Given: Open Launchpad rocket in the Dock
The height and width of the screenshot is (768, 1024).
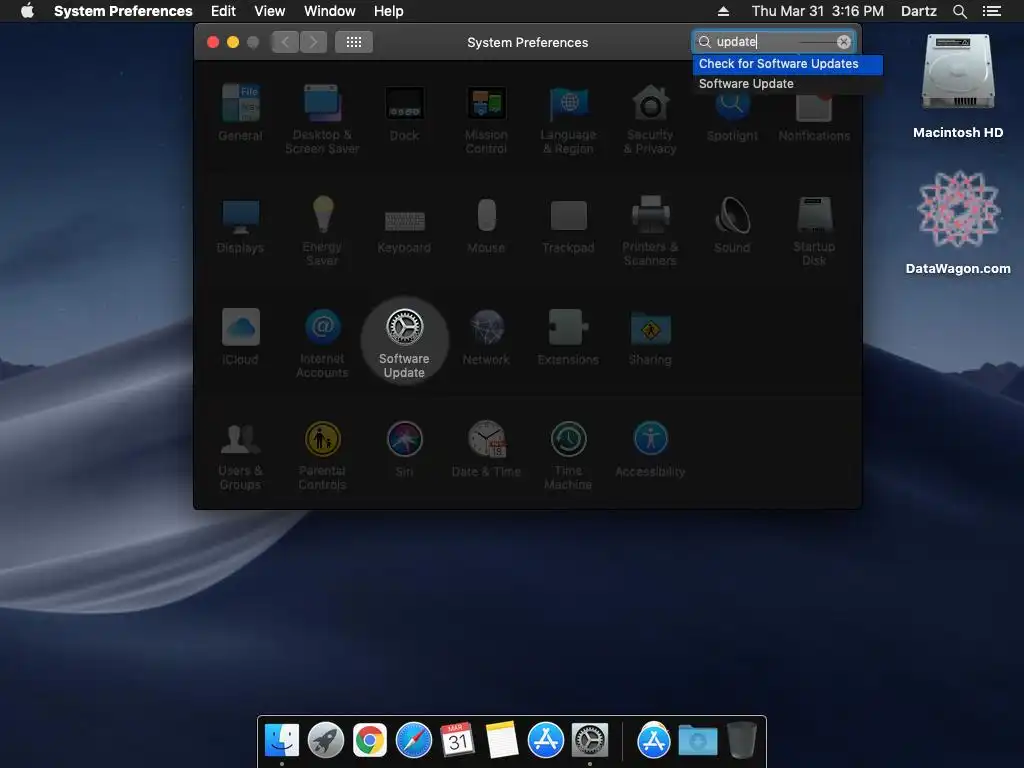Looking at the screenshot, I should pyautogui.click(x=326, y=740).
